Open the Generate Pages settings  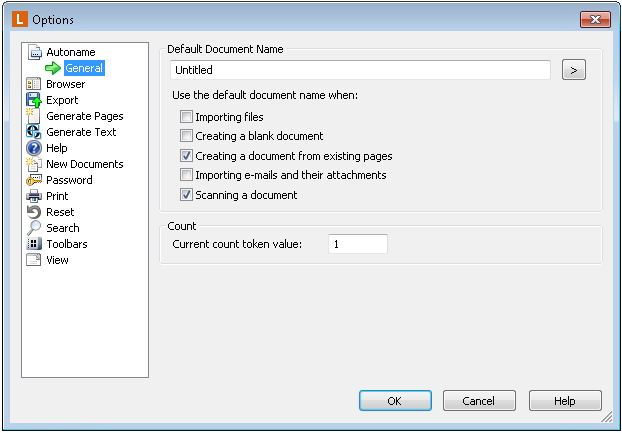[84, 116]
